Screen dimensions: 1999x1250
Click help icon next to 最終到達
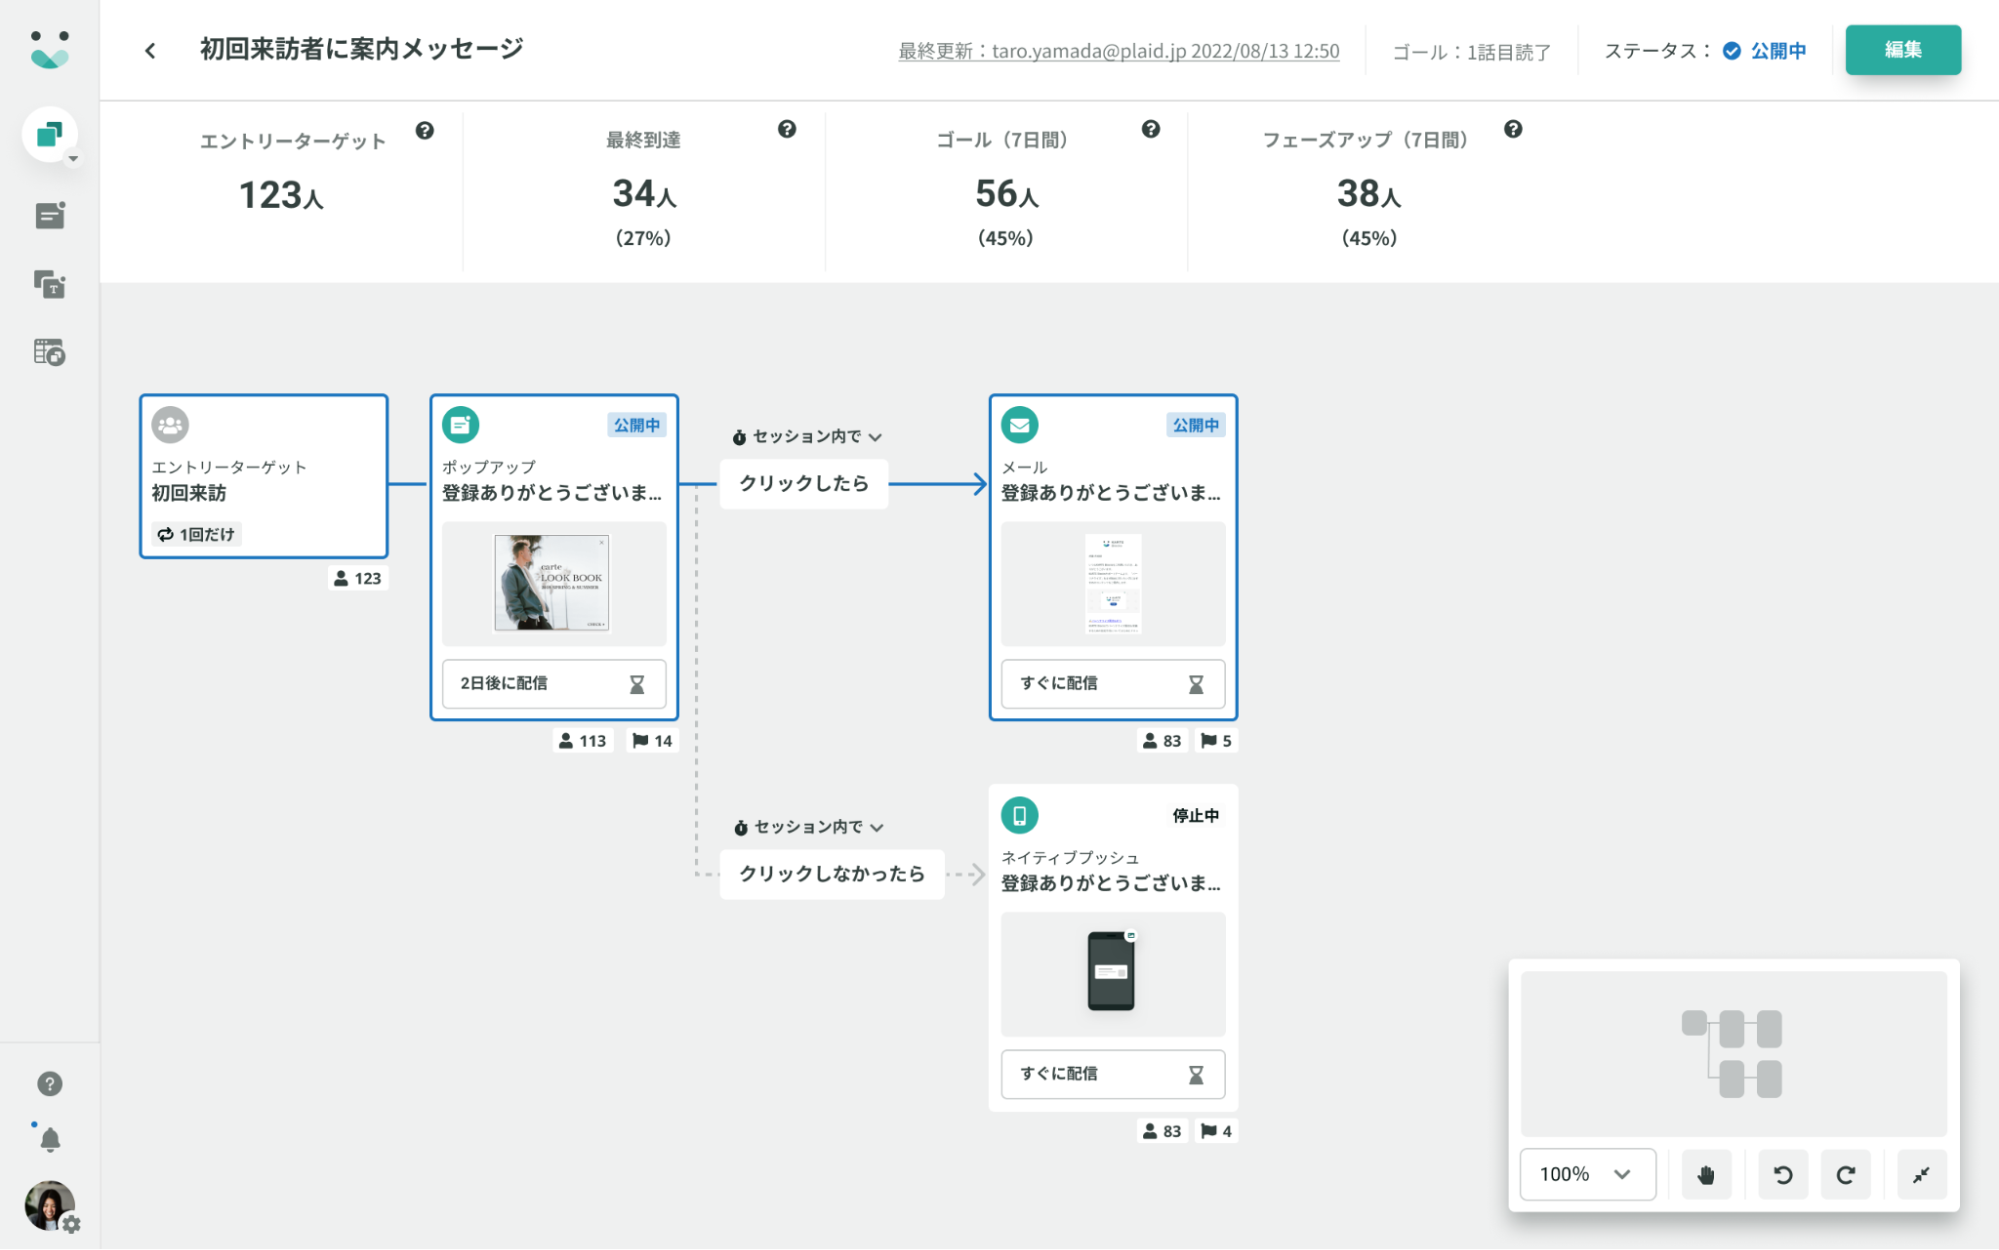coord(787,129)
